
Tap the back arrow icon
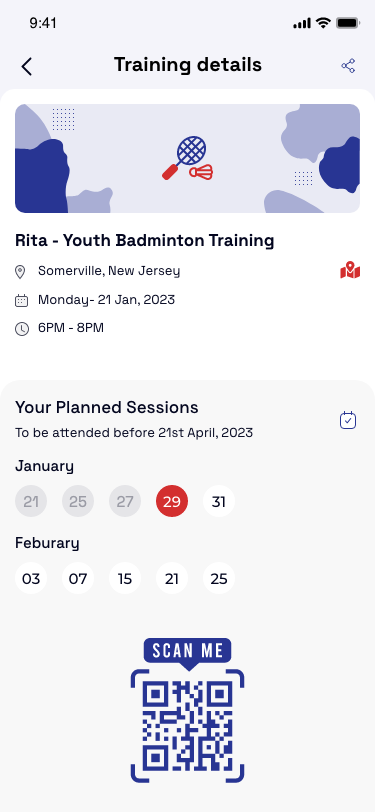[26, 66]
